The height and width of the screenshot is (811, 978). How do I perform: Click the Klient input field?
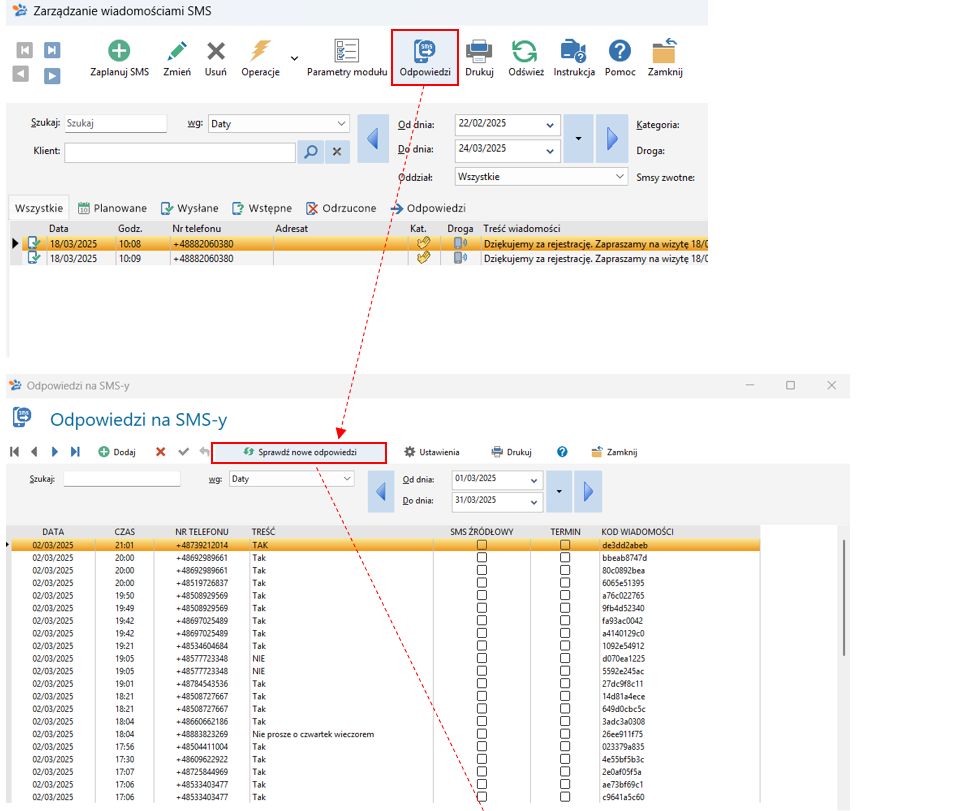pyautogui.click(x=180, y=152)
